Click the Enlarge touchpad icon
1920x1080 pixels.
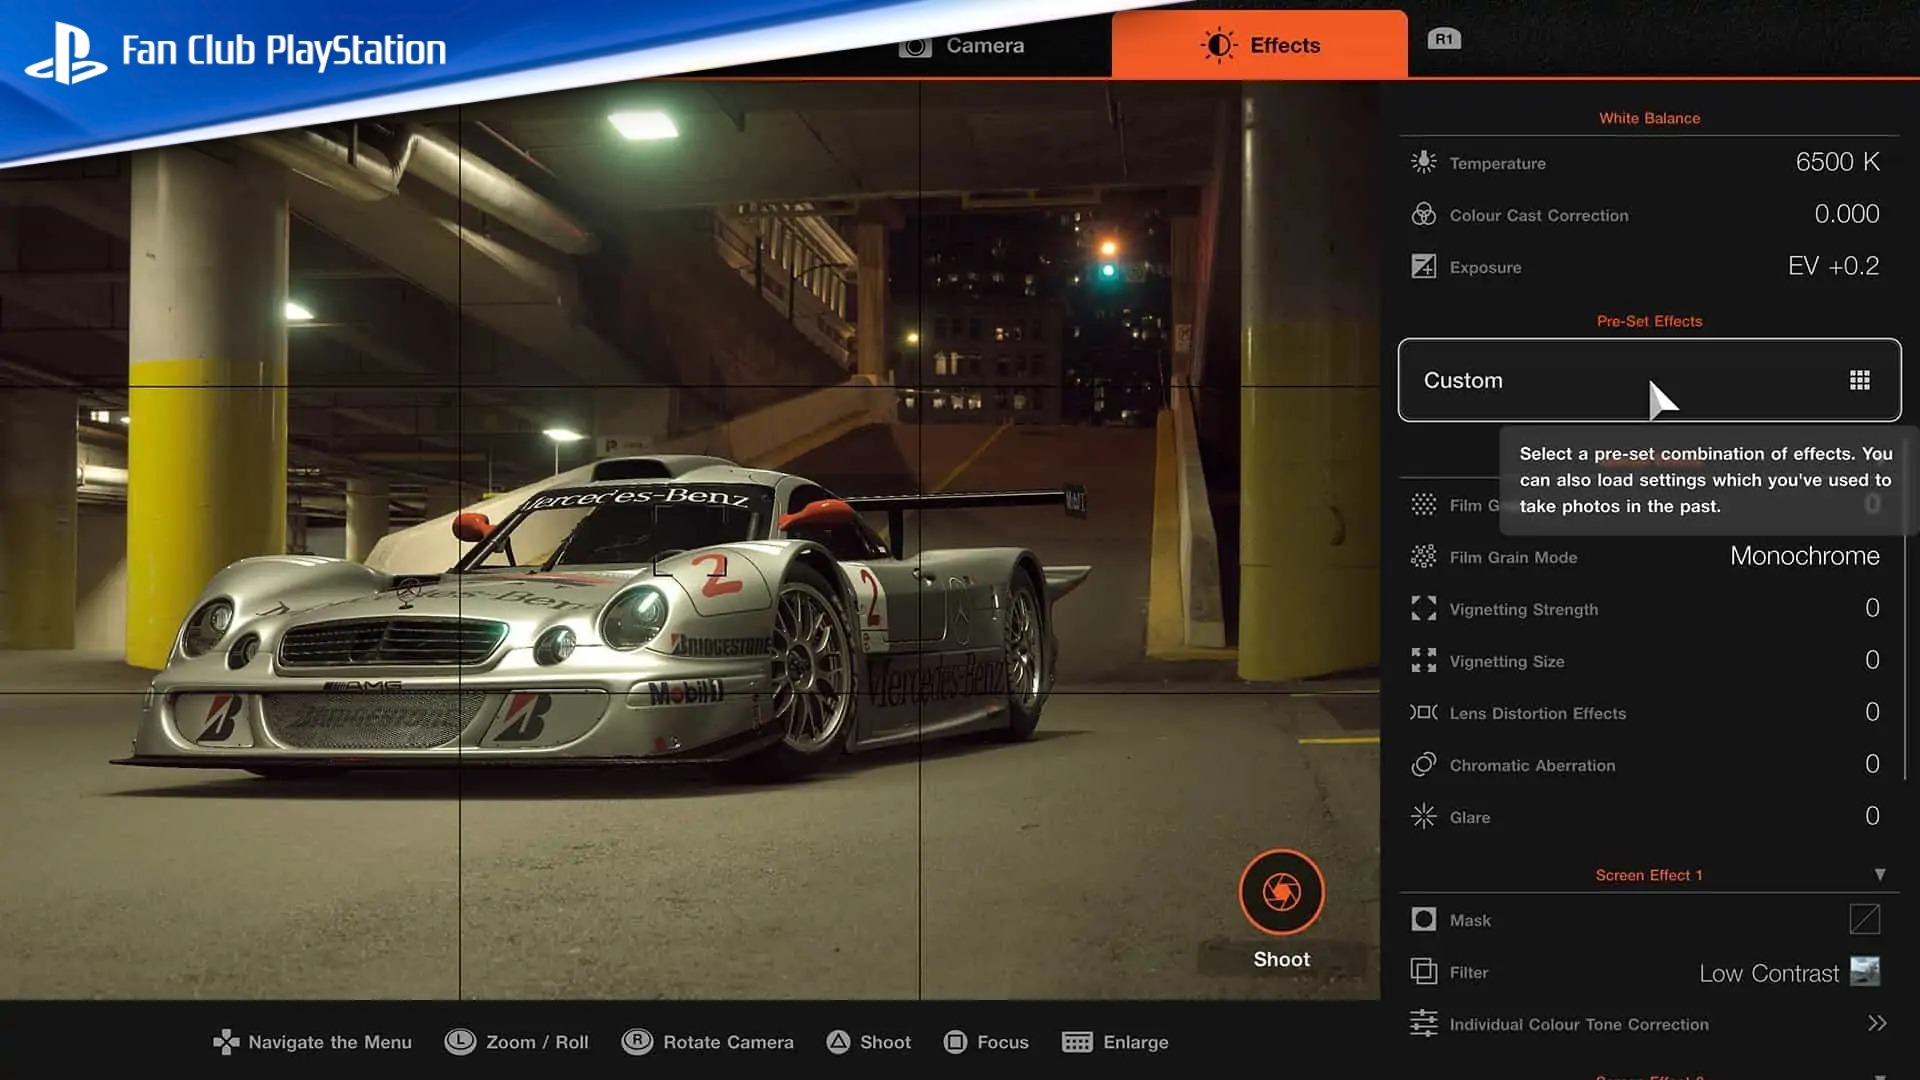click(x=1077, y=1042)
